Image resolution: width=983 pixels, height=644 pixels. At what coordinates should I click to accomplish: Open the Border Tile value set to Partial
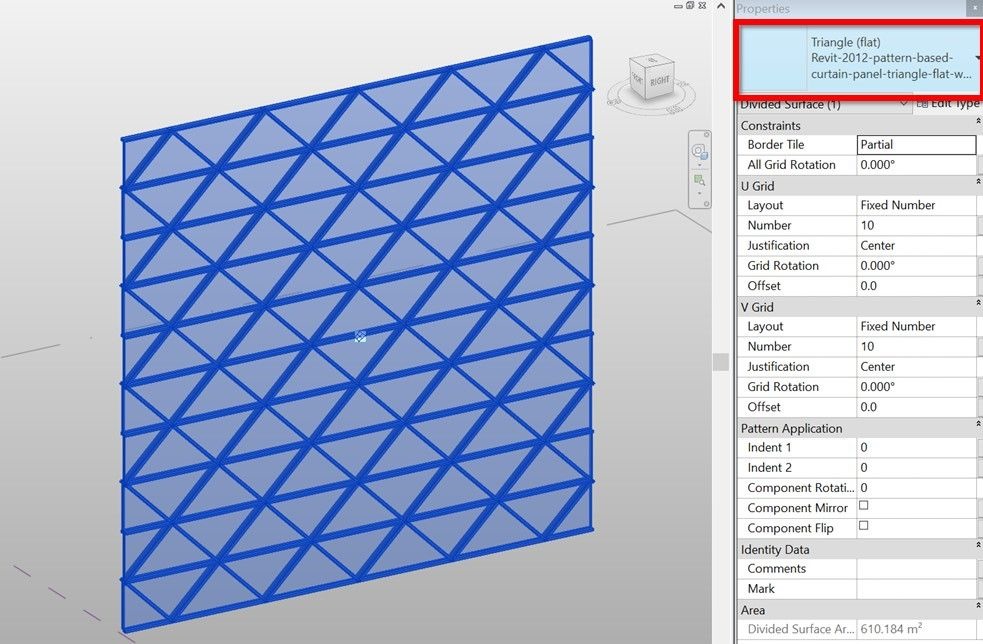(x=914, y=144)
